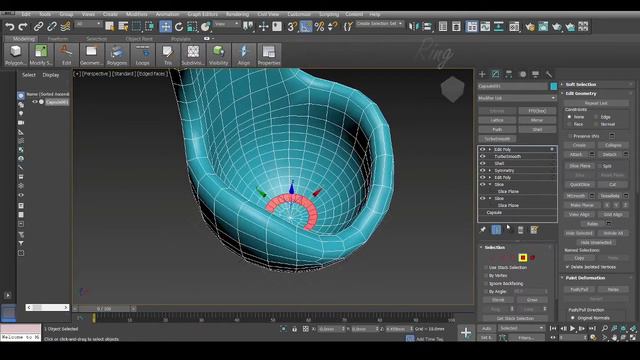Enable the Preserve UVs checkbox
Screen dimensions: 640x360
pyautogui.click(x=570, y=136)
